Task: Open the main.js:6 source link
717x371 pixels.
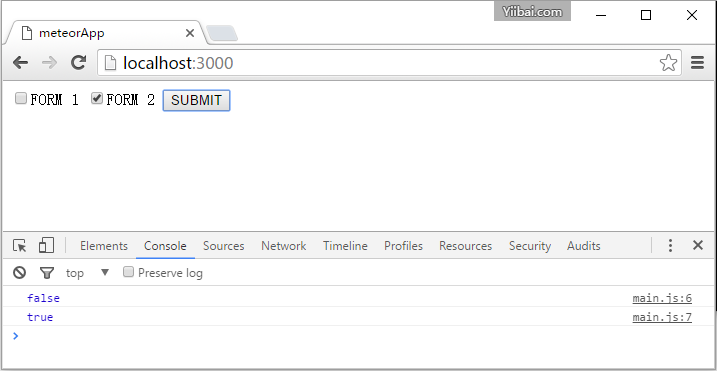Action: tap(662, 299)
